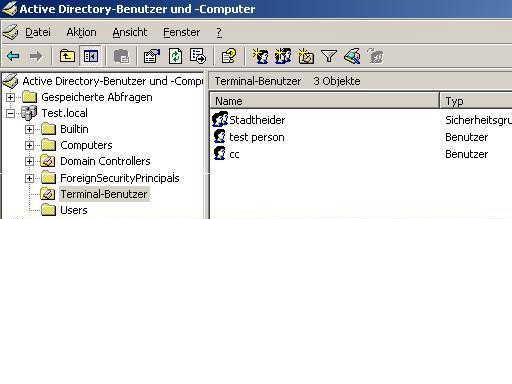The width and height of the screenshot is (512, 384).
Task: Open Properties toolbar icon
Action: click(152, 56)
